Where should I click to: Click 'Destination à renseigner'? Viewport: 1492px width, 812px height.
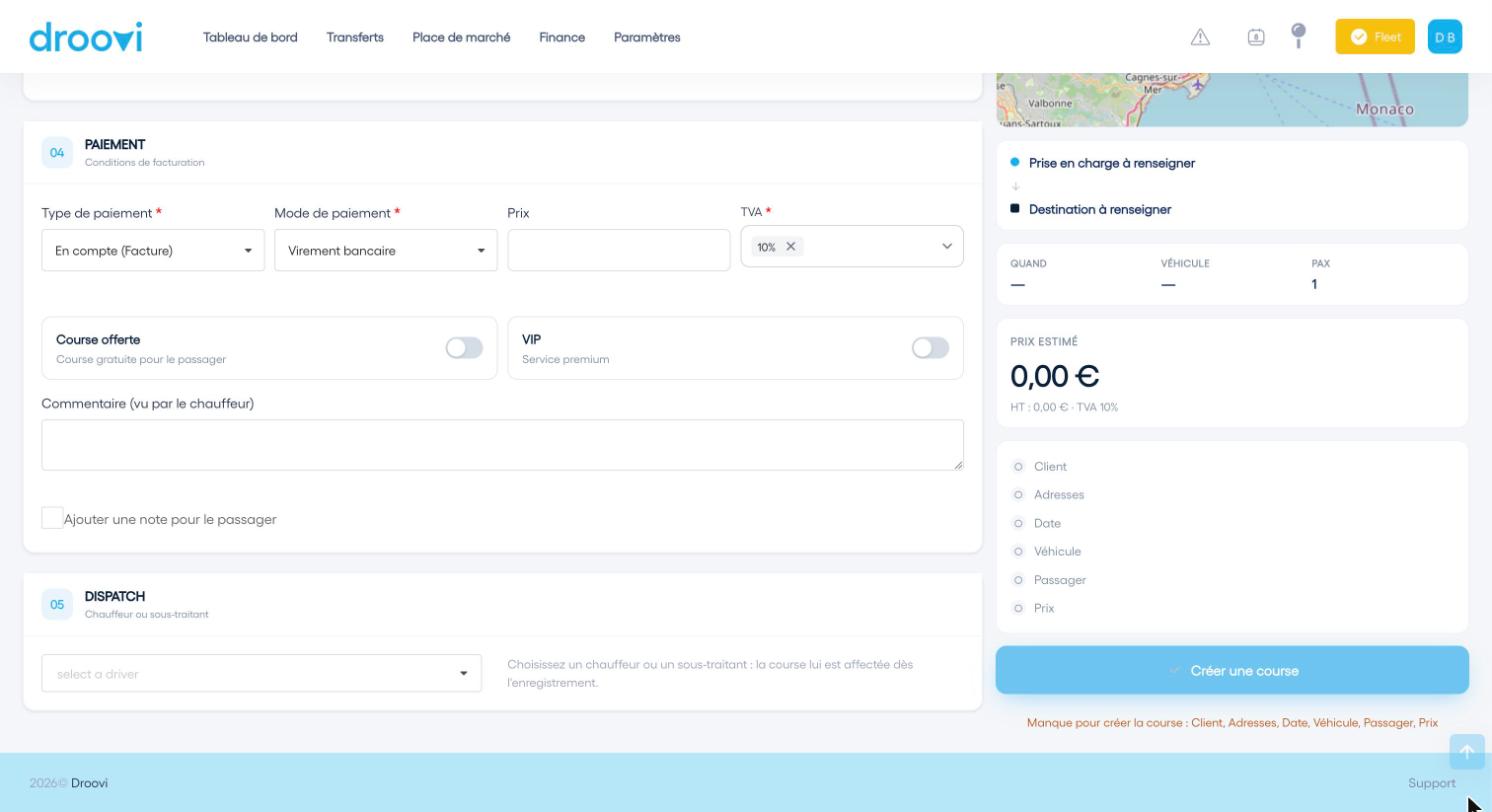[1100, 209]
